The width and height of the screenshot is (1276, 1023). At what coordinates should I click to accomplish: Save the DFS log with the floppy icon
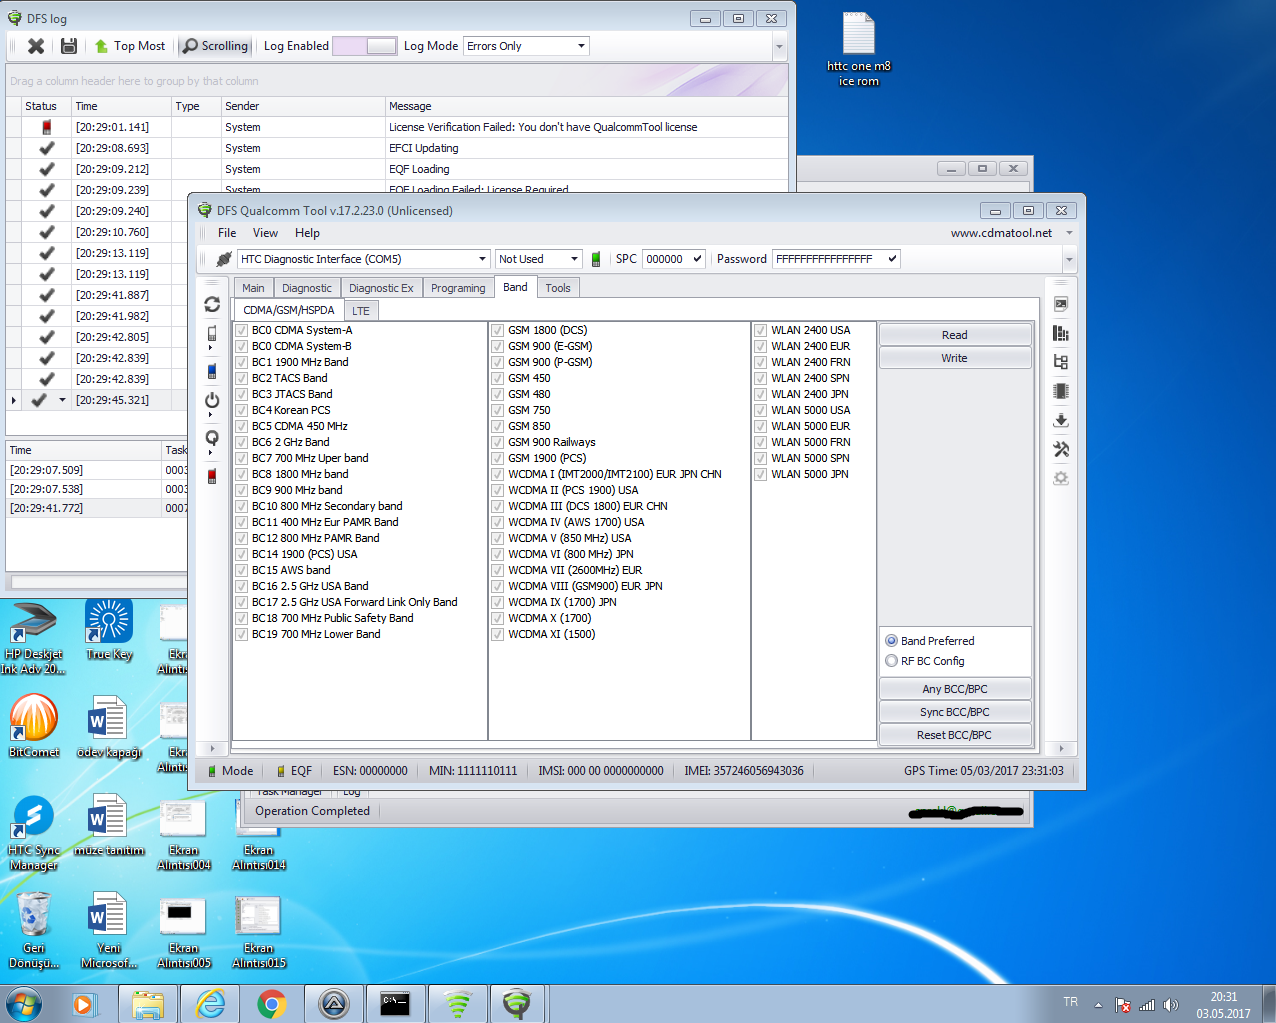pos(69,46)
